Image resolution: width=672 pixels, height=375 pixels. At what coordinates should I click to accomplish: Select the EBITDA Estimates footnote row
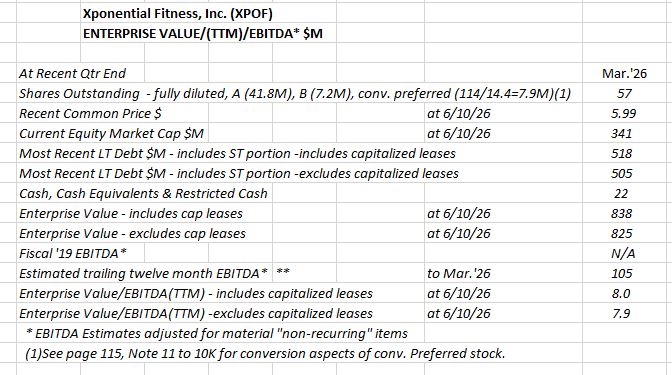click(x=216, y=333)
